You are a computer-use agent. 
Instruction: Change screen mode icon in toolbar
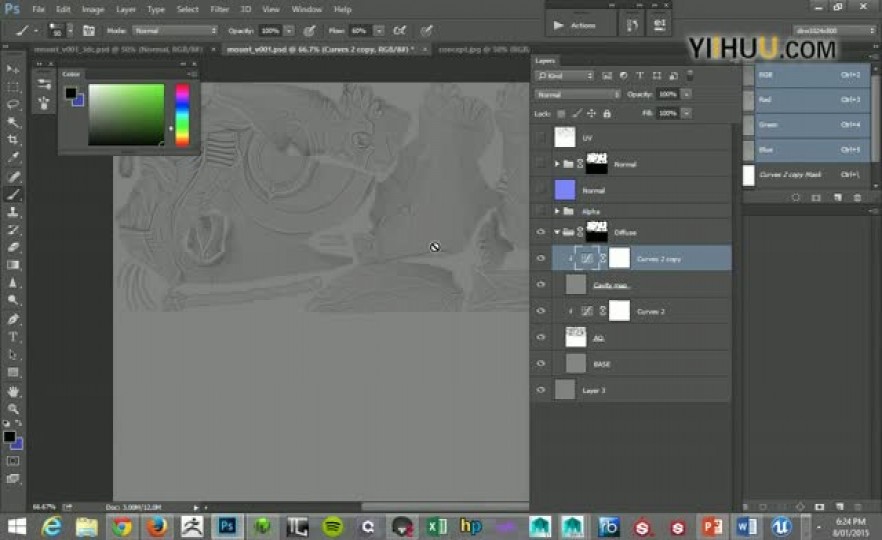[13, 479]
